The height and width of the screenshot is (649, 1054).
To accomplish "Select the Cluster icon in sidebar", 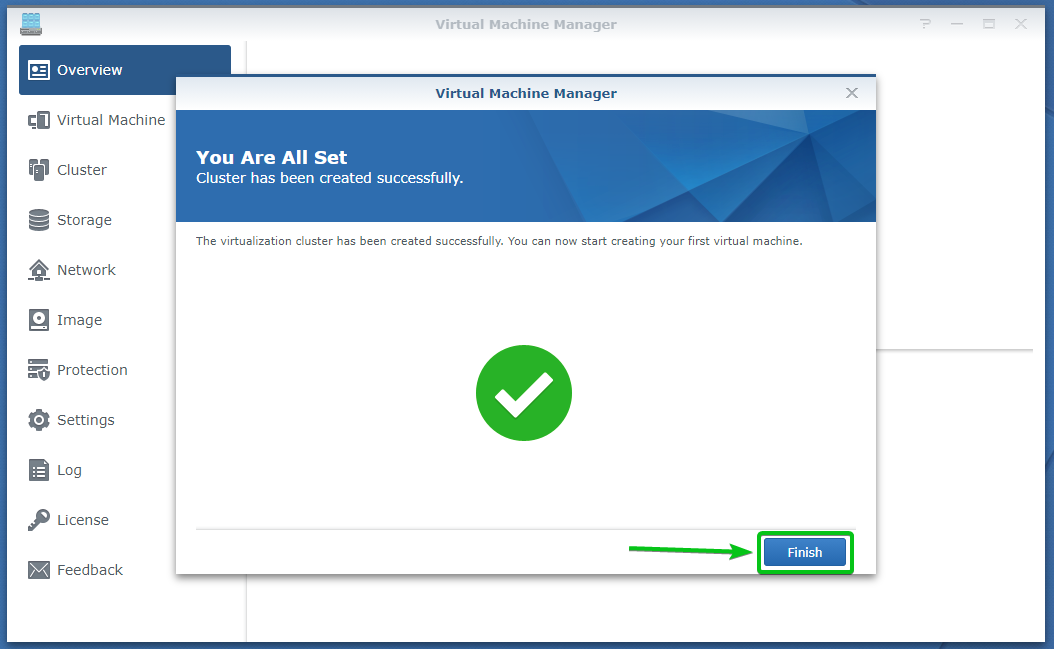I will tap(39, 170).
